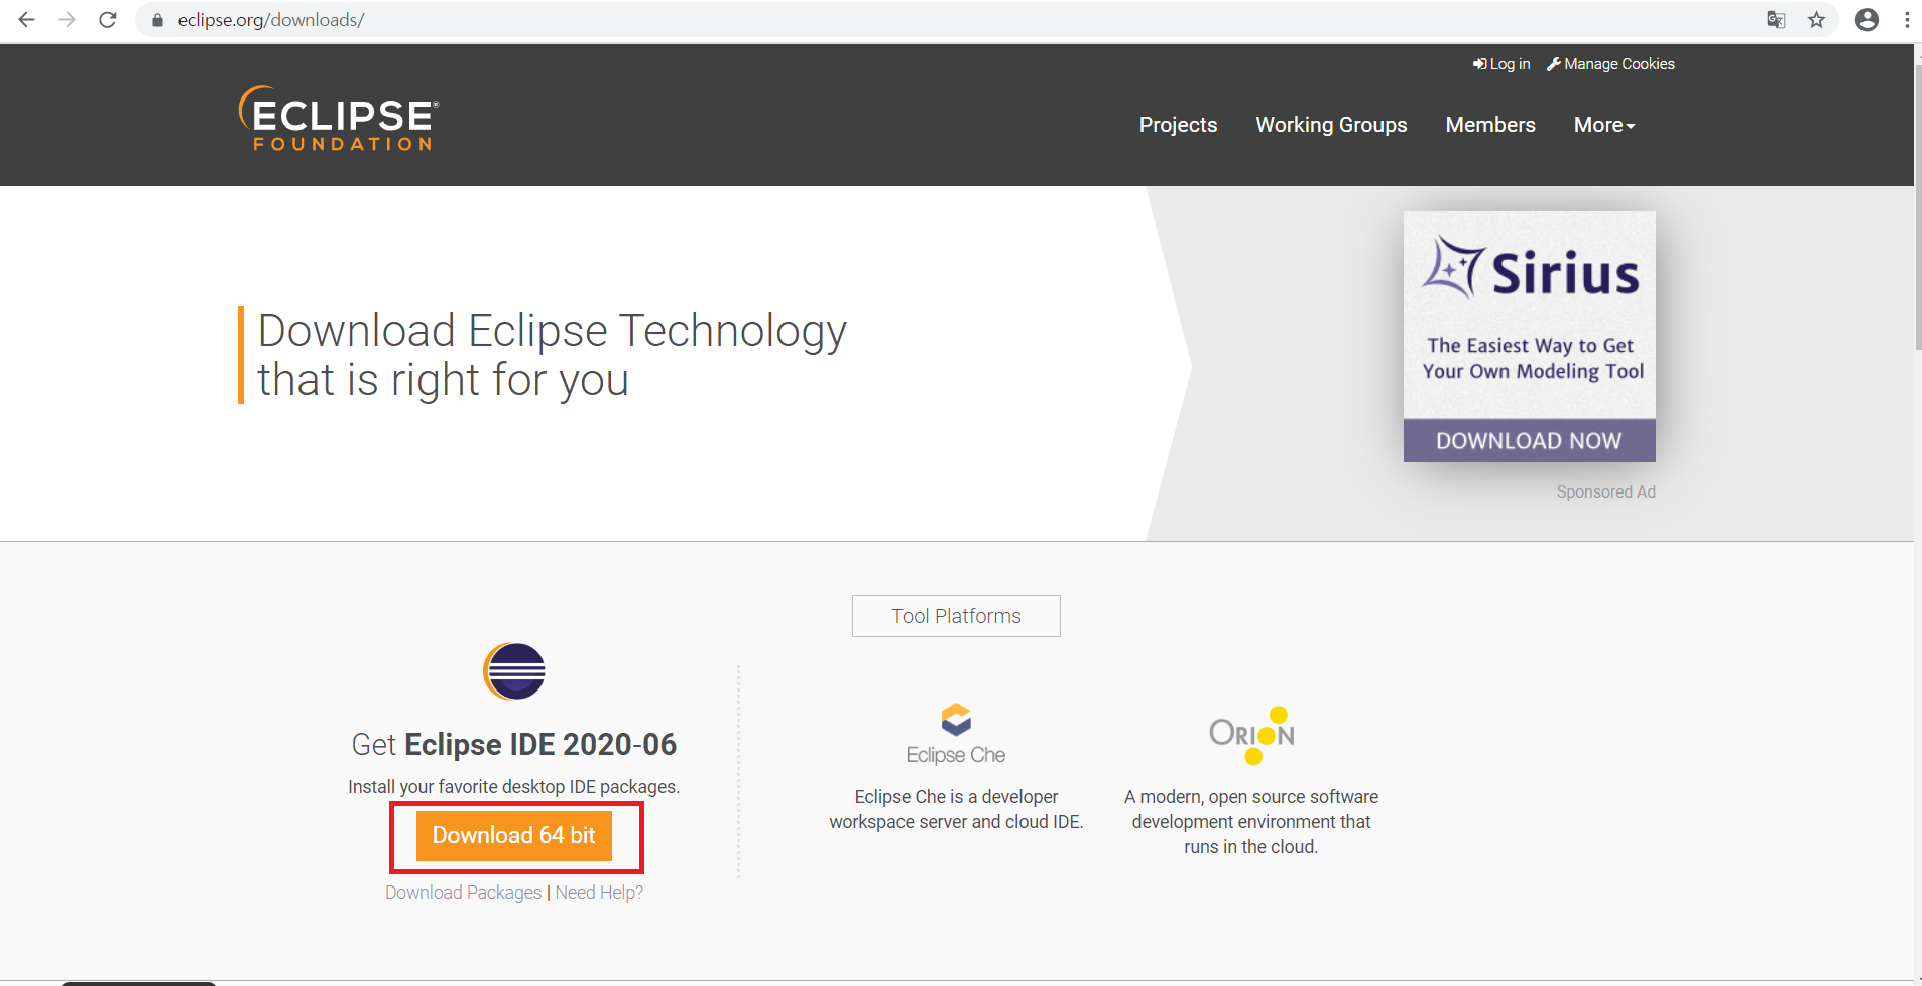Open the Download Packages link
This screenshot has width=1922, height=986.
(463, 892)
